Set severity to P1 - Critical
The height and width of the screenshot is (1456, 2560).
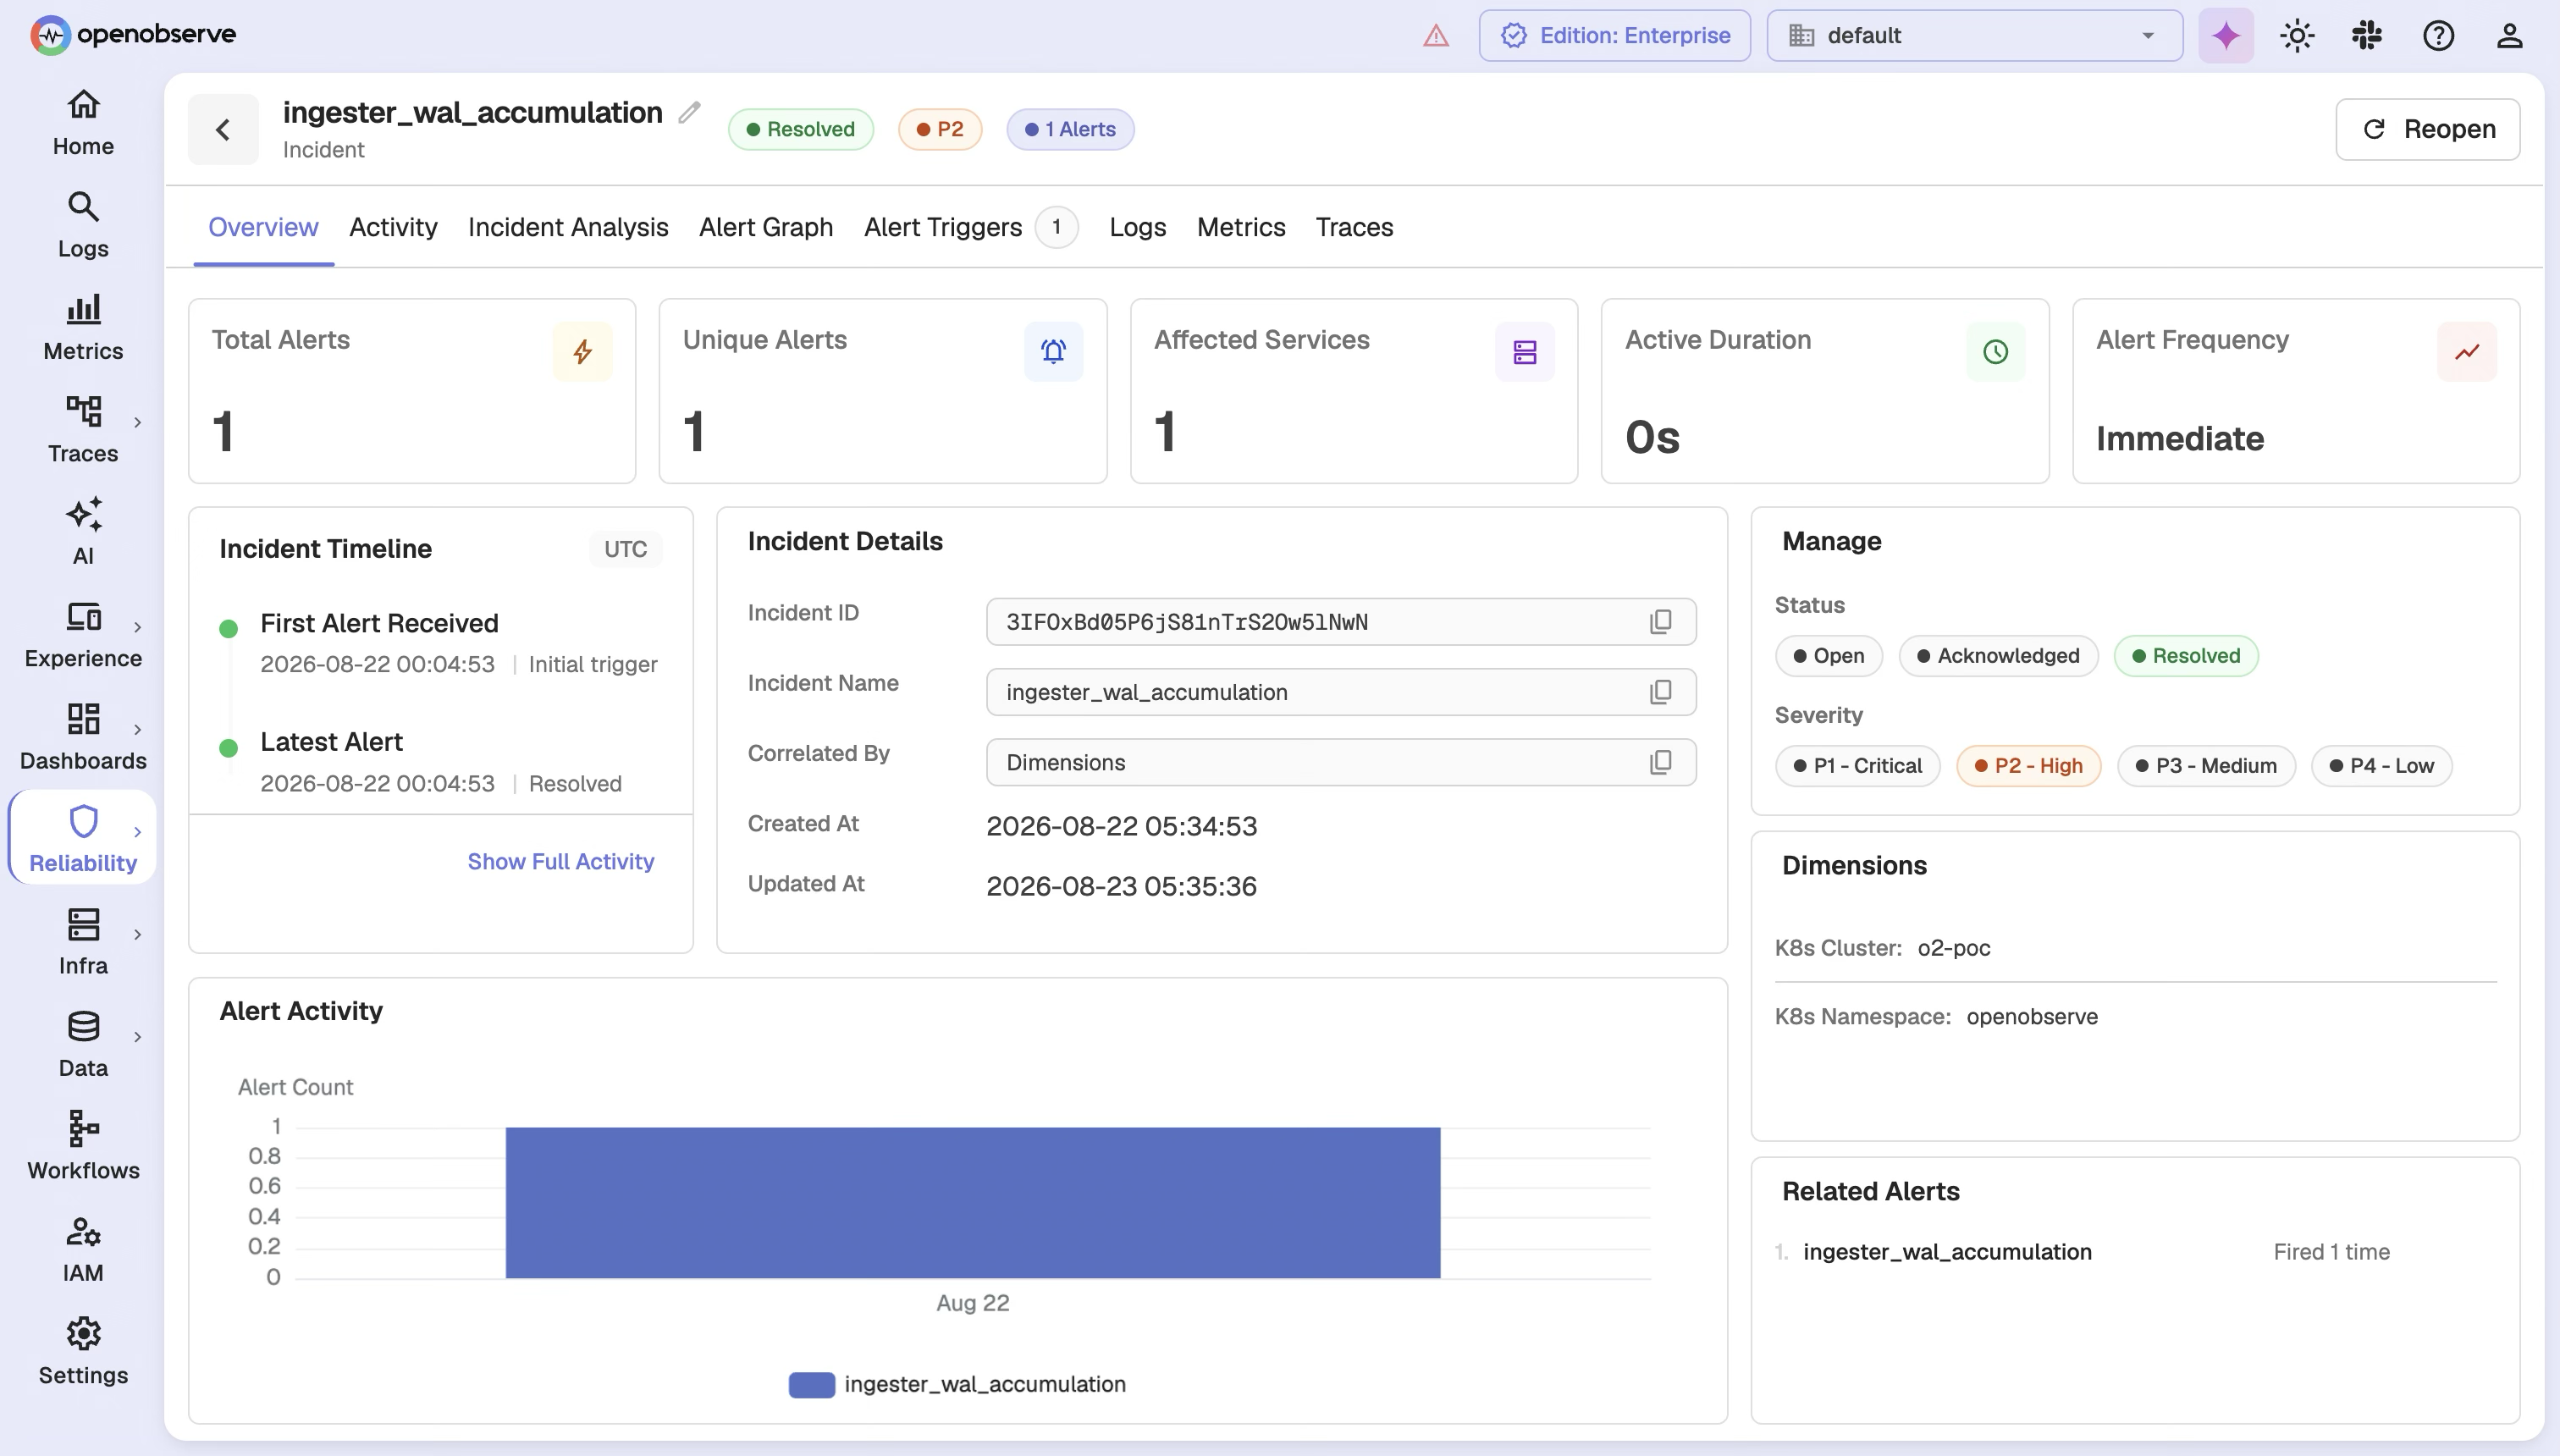coord(1858,766)
